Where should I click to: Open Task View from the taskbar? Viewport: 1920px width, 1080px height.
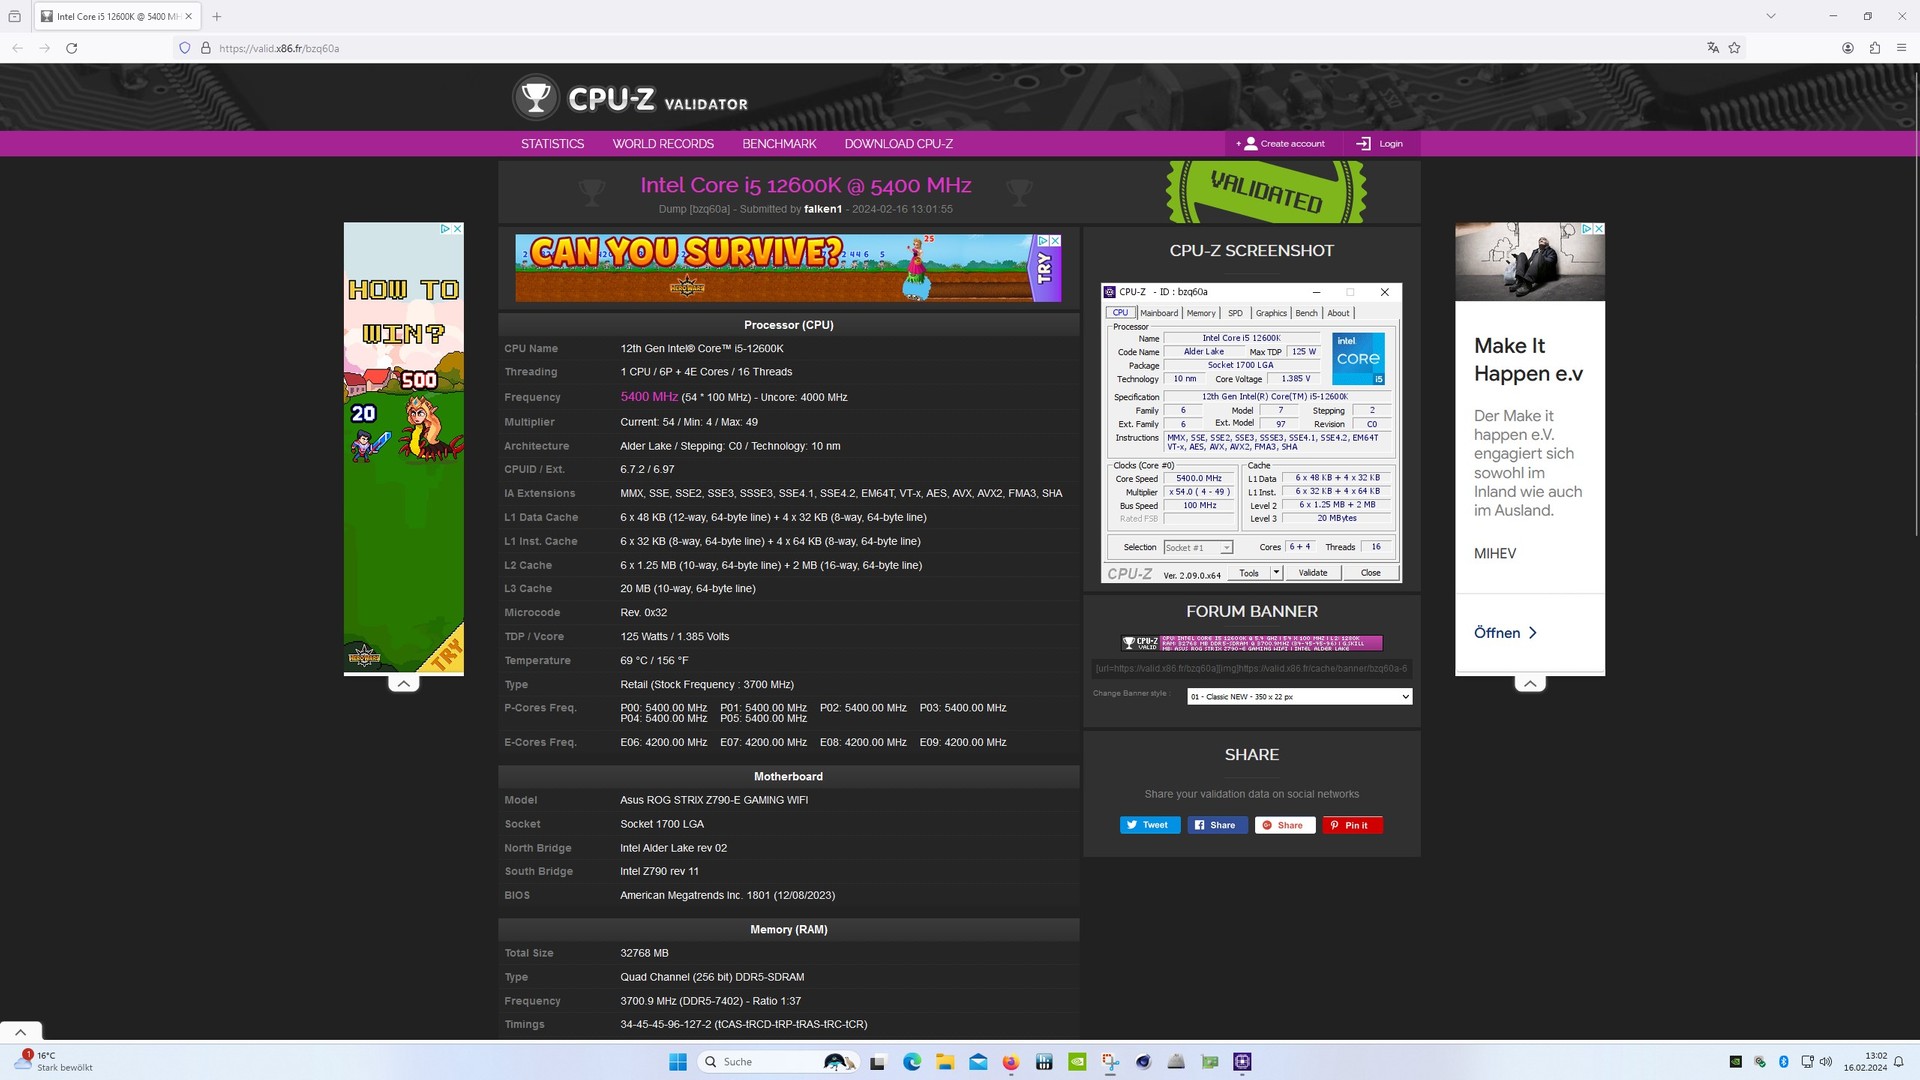[x=878, y=1062]
